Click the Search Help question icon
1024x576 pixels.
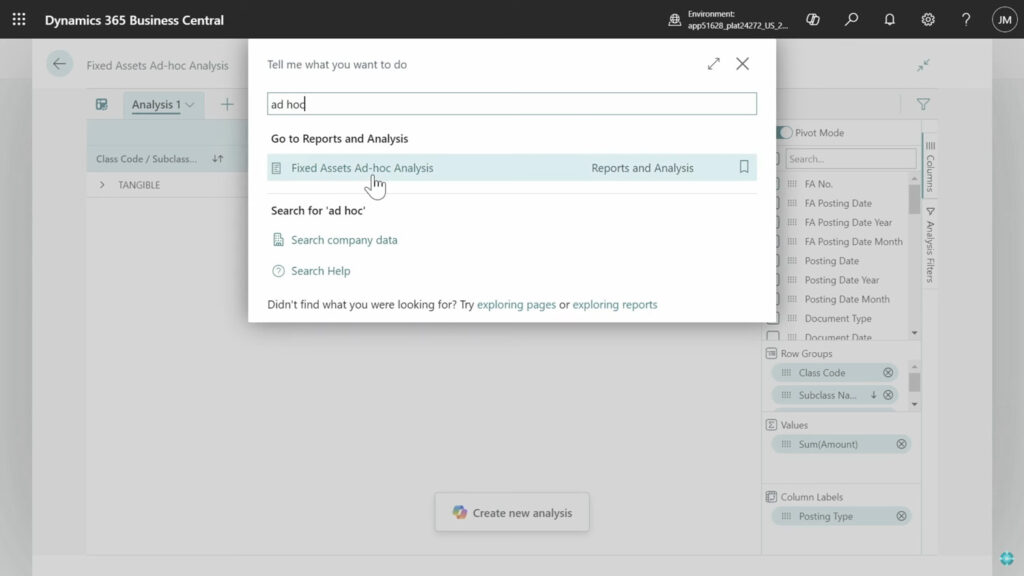(x=278, y=270)
